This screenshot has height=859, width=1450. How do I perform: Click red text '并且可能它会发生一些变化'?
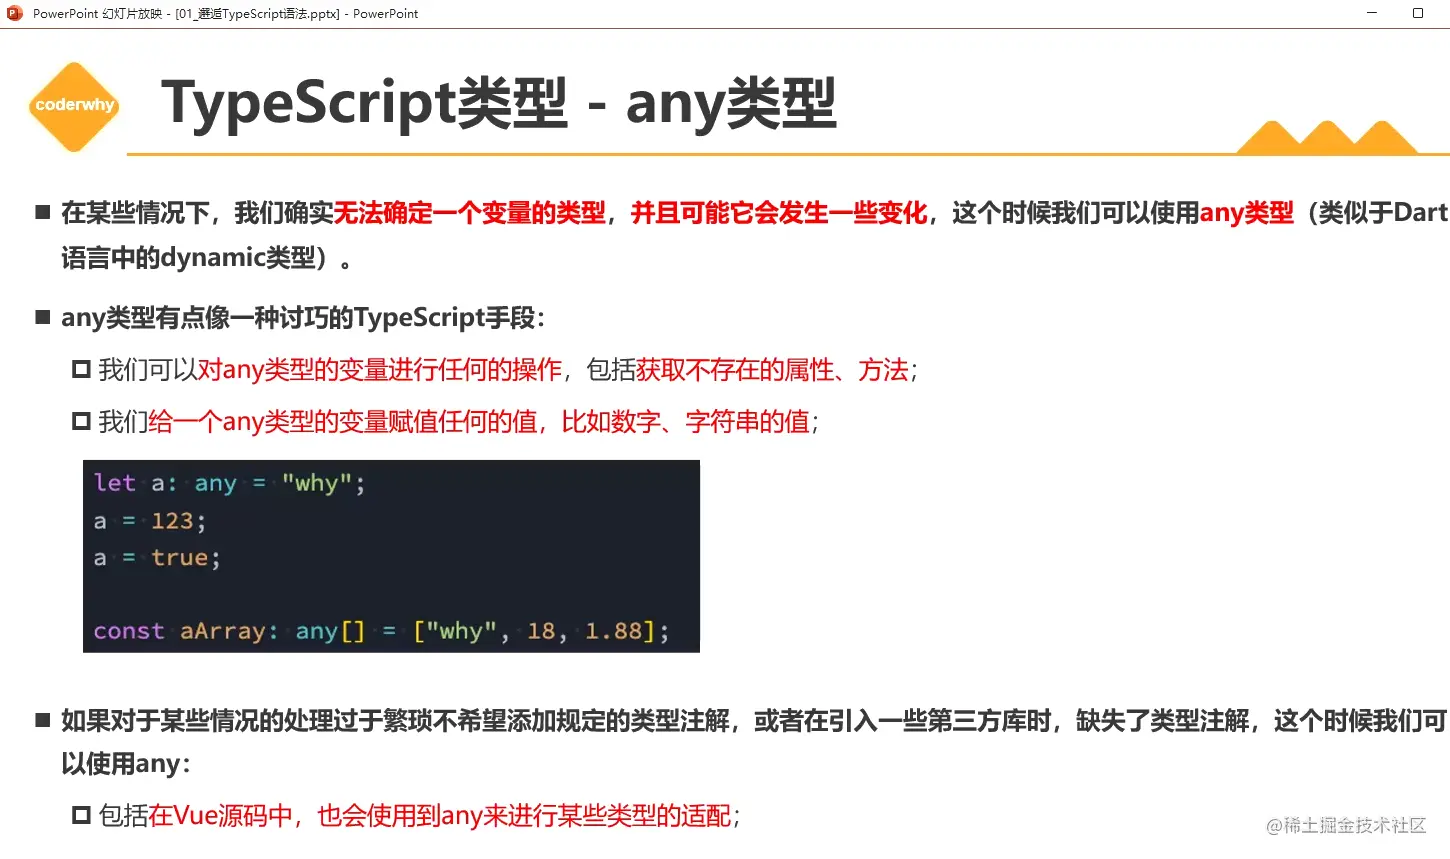coord(779,213)
